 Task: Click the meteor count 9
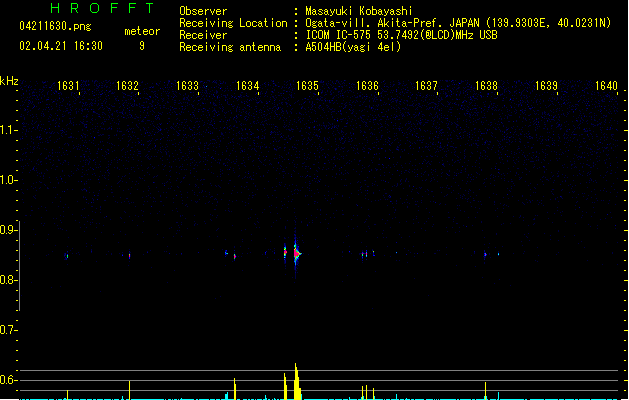pos(142,46)
